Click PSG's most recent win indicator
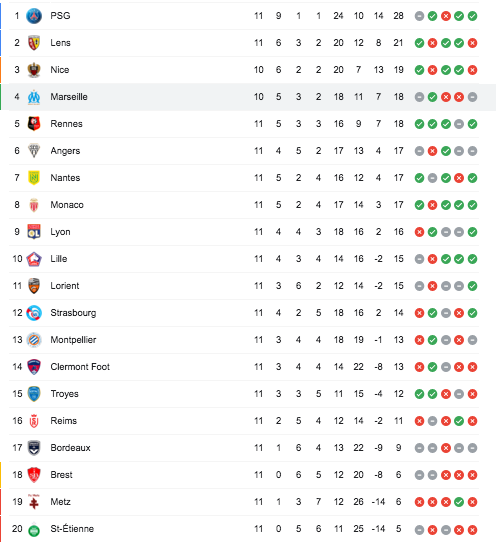This screenshot has width=496, height=548. pyautogui.click(x=473, y=16)
